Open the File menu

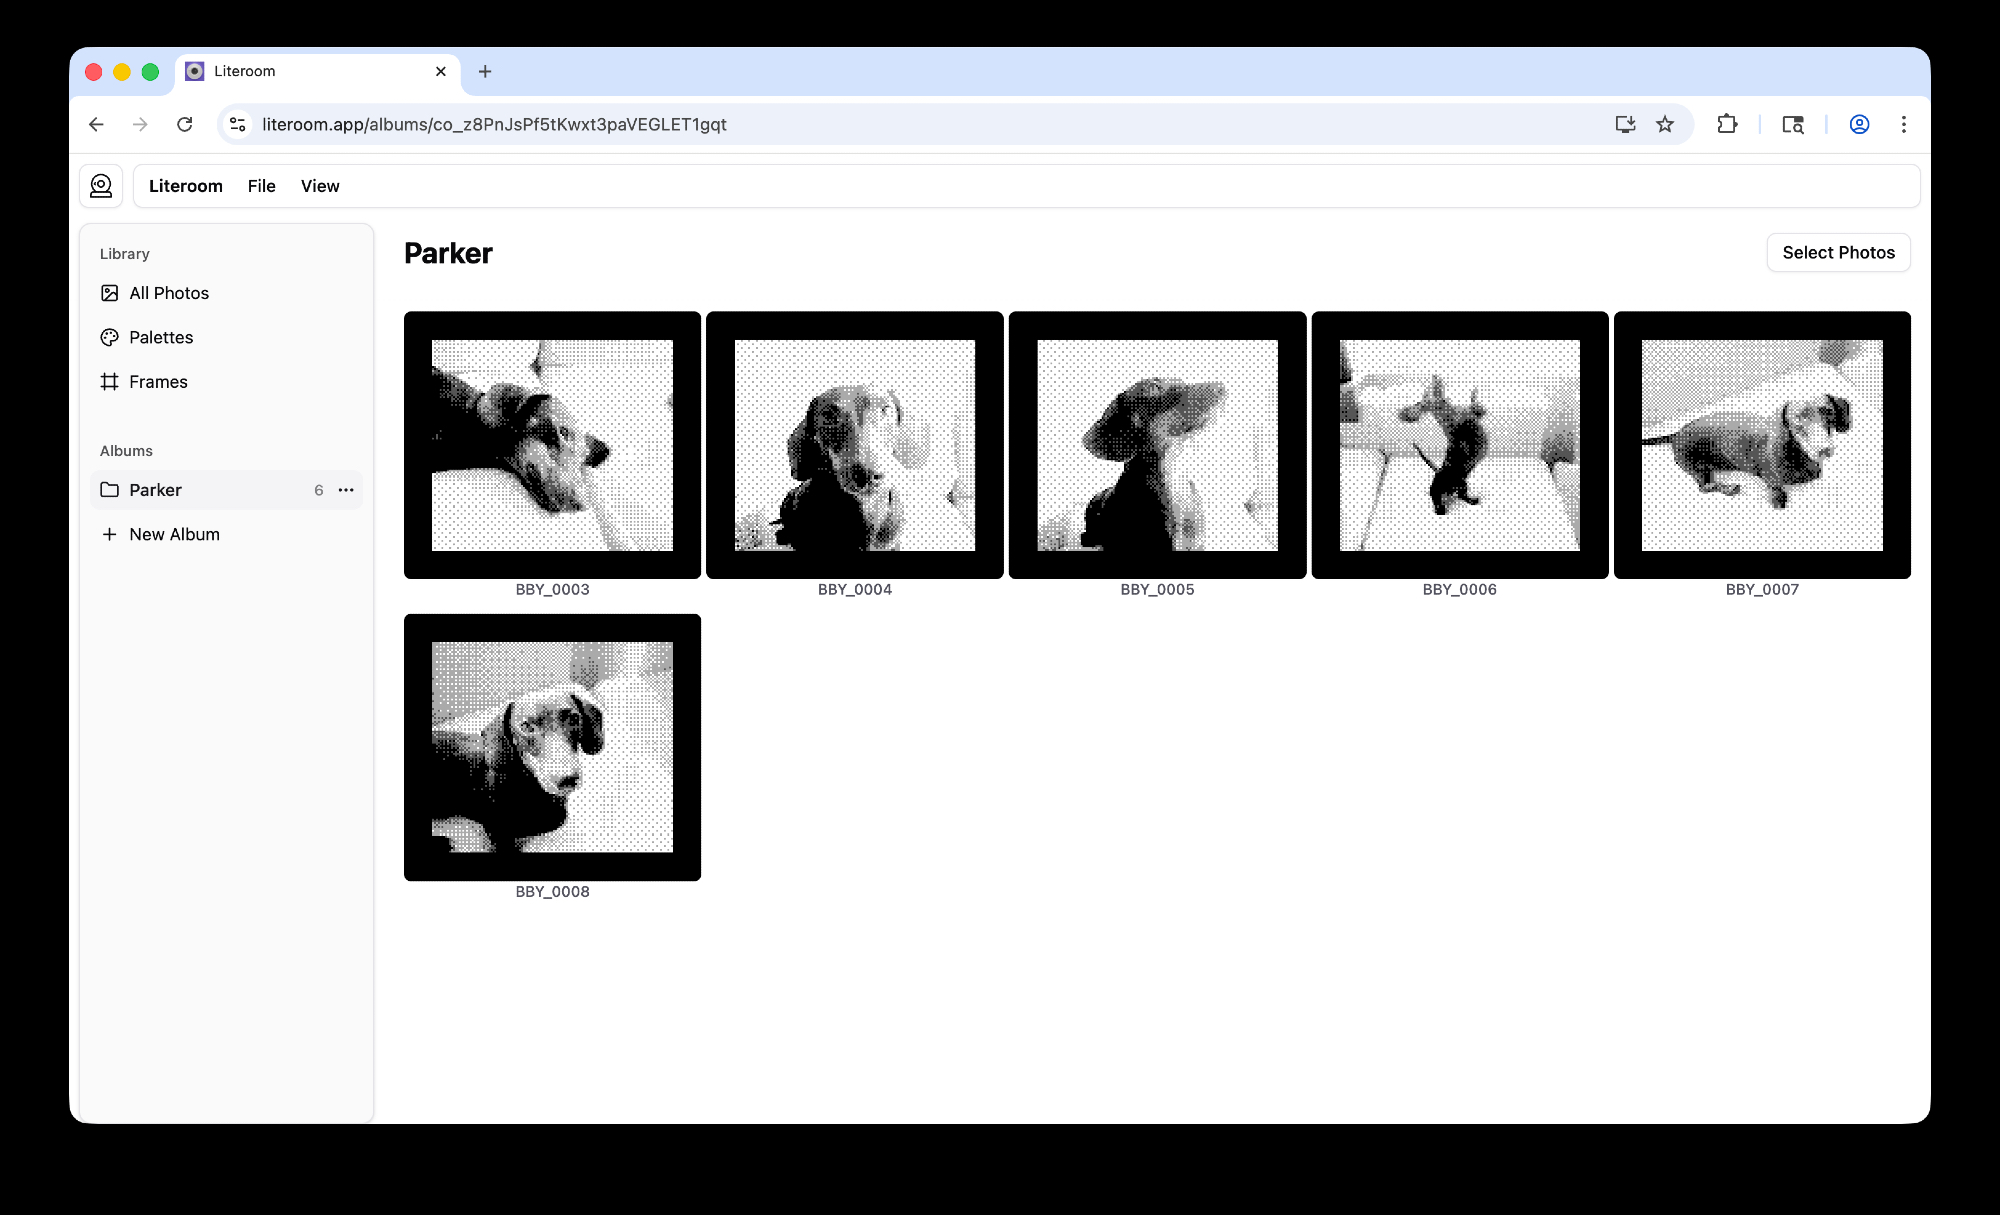point(261,186)
